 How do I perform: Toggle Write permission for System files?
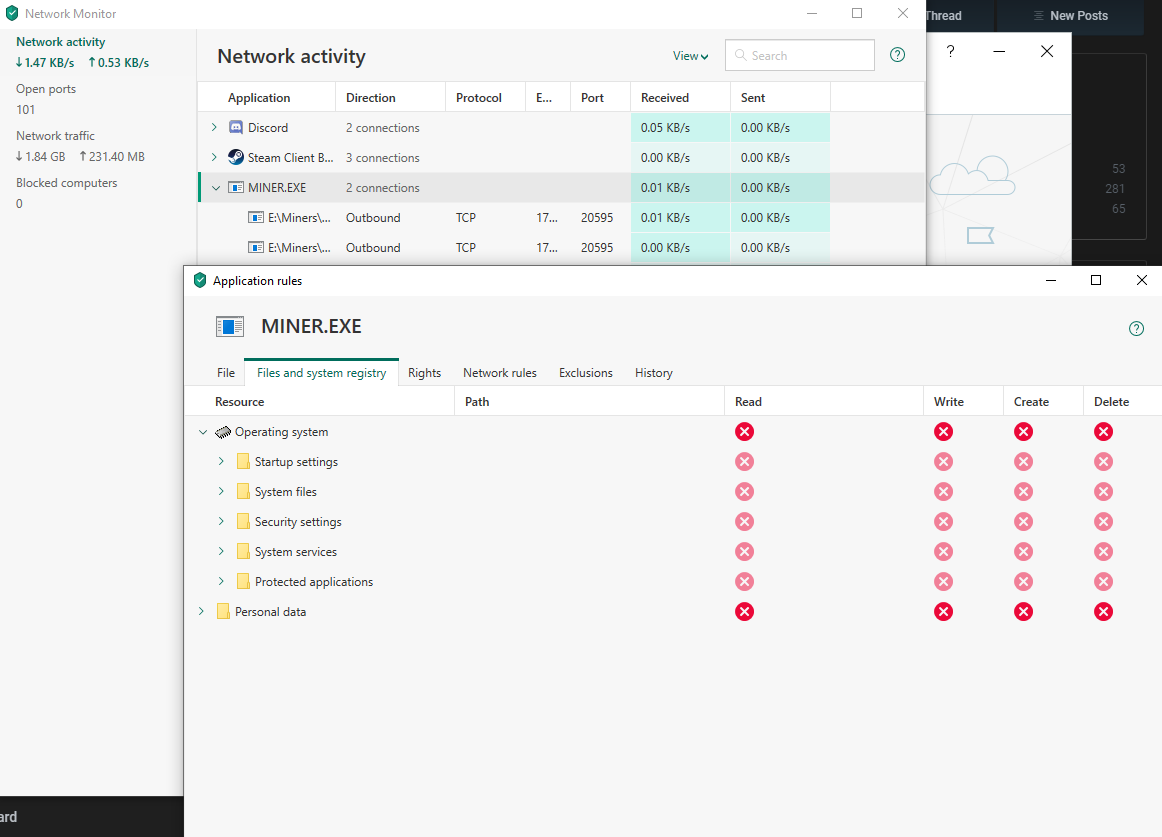coord(943,492)
